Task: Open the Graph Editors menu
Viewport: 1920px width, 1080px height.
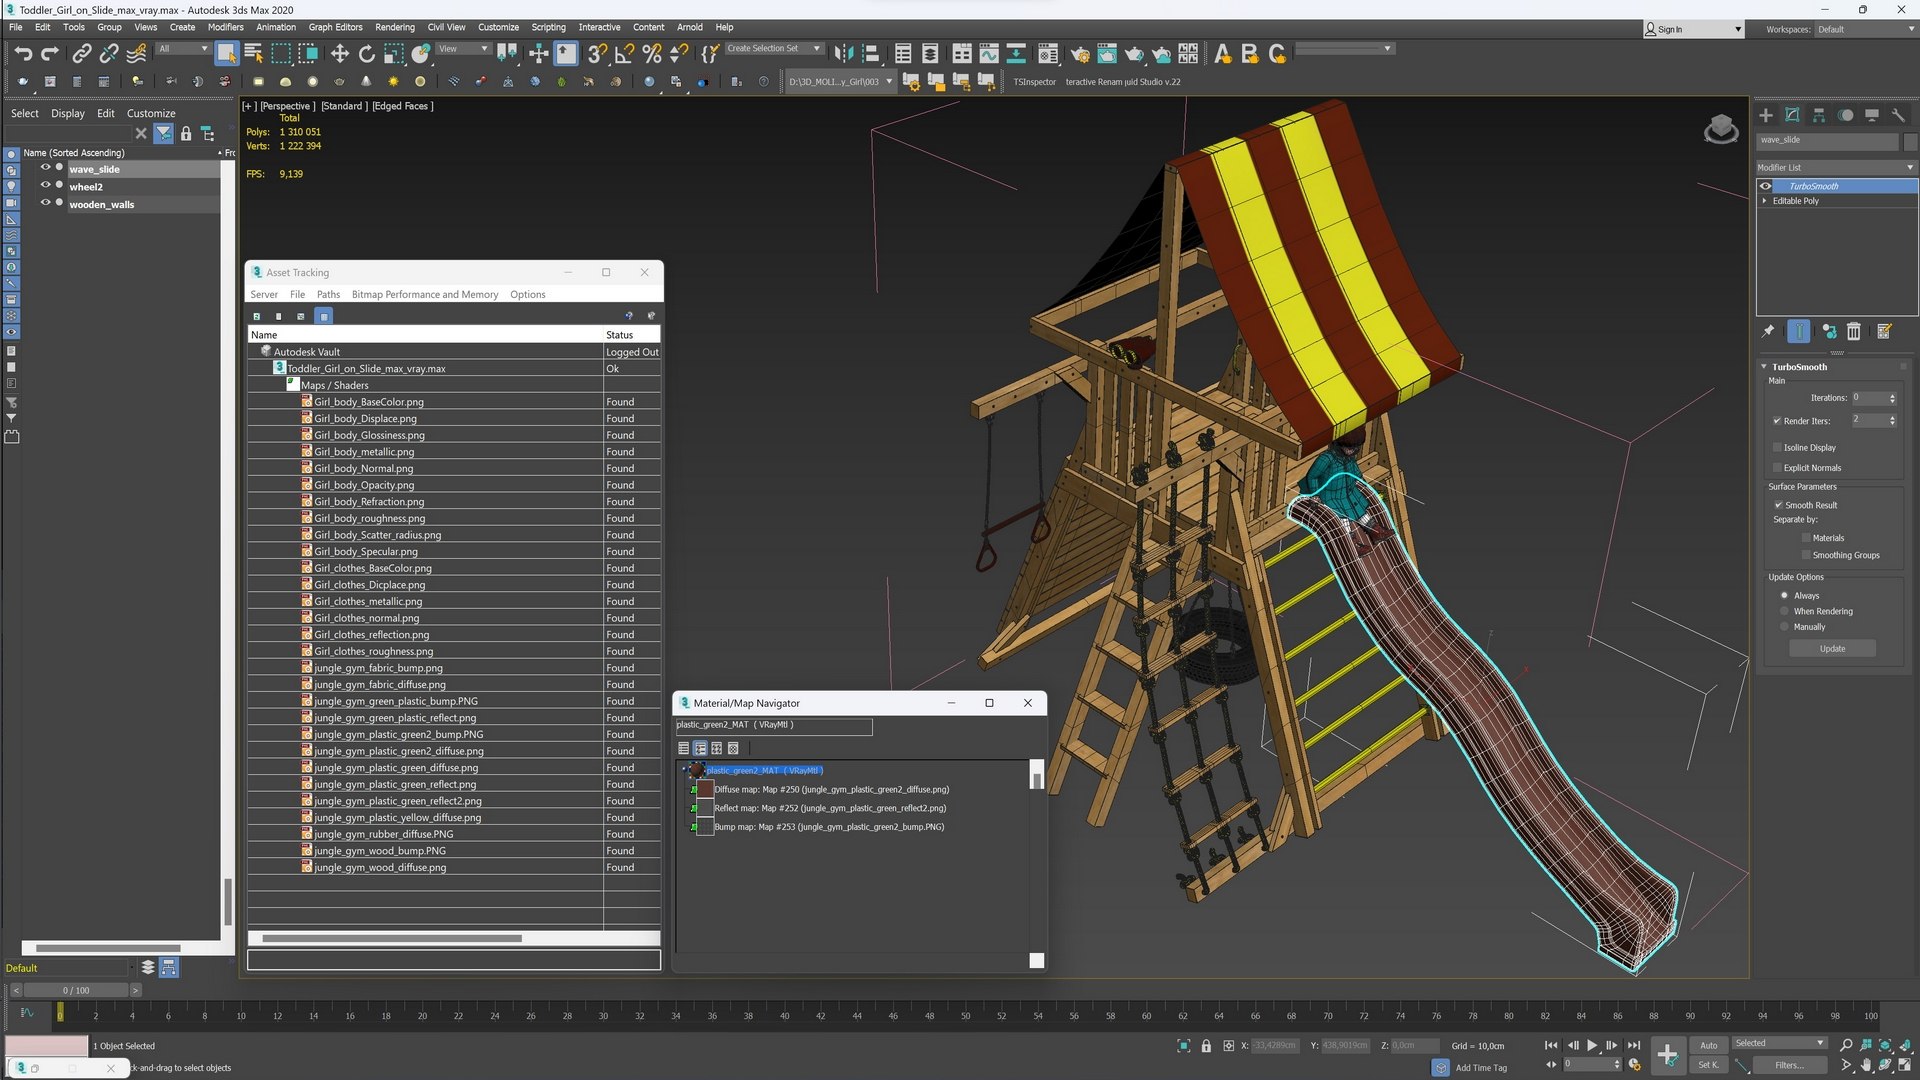Action: [x=335, y=27]
